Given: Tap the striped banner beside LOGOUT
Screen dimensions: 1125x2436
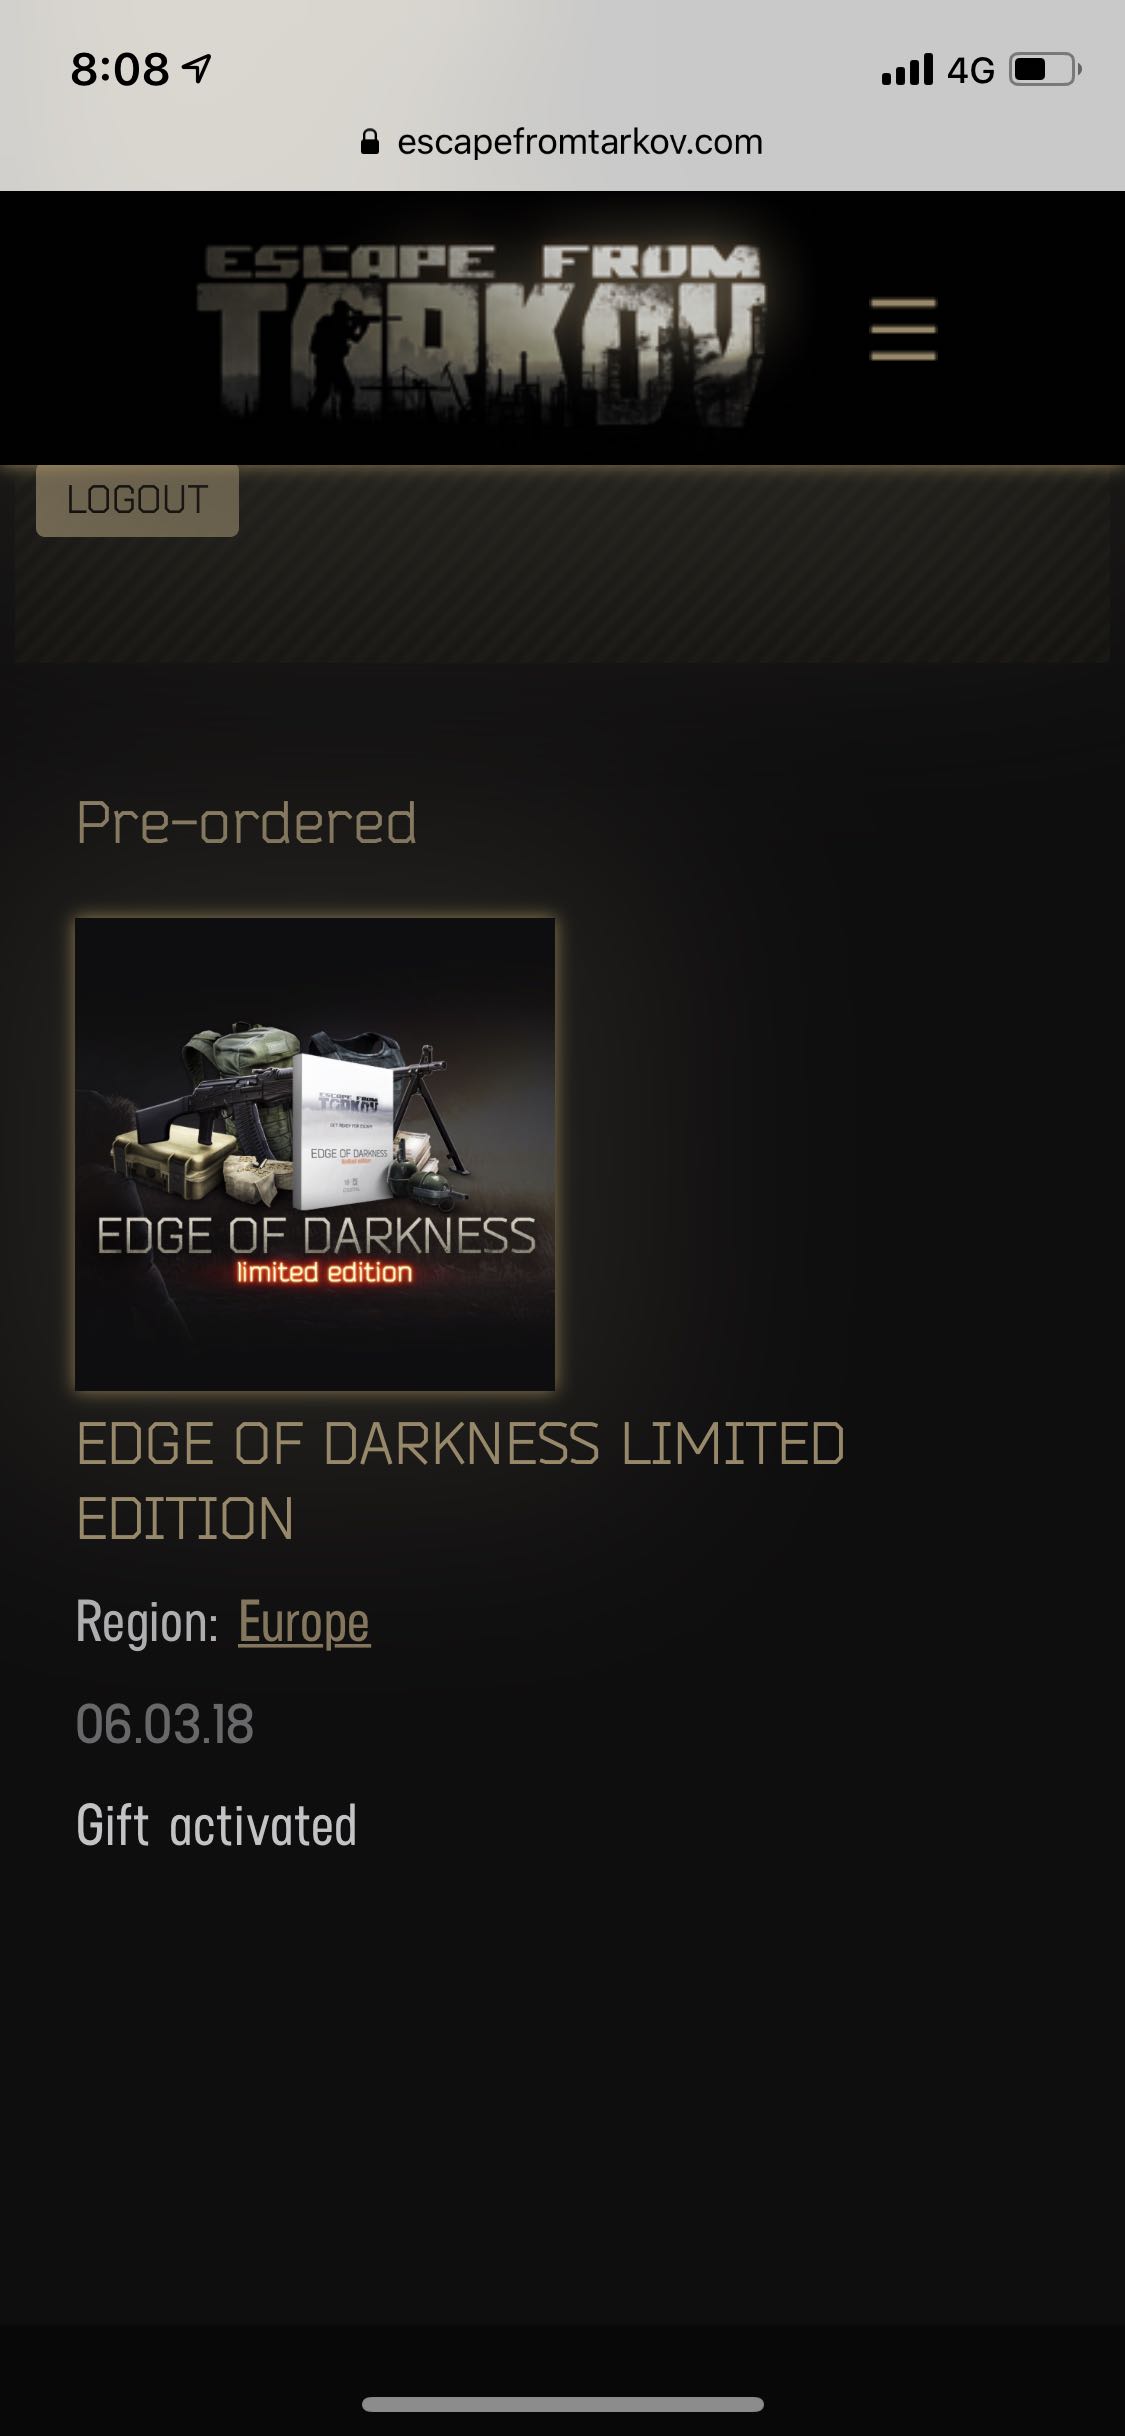Looking at the screenshot, I should point(674,563).
